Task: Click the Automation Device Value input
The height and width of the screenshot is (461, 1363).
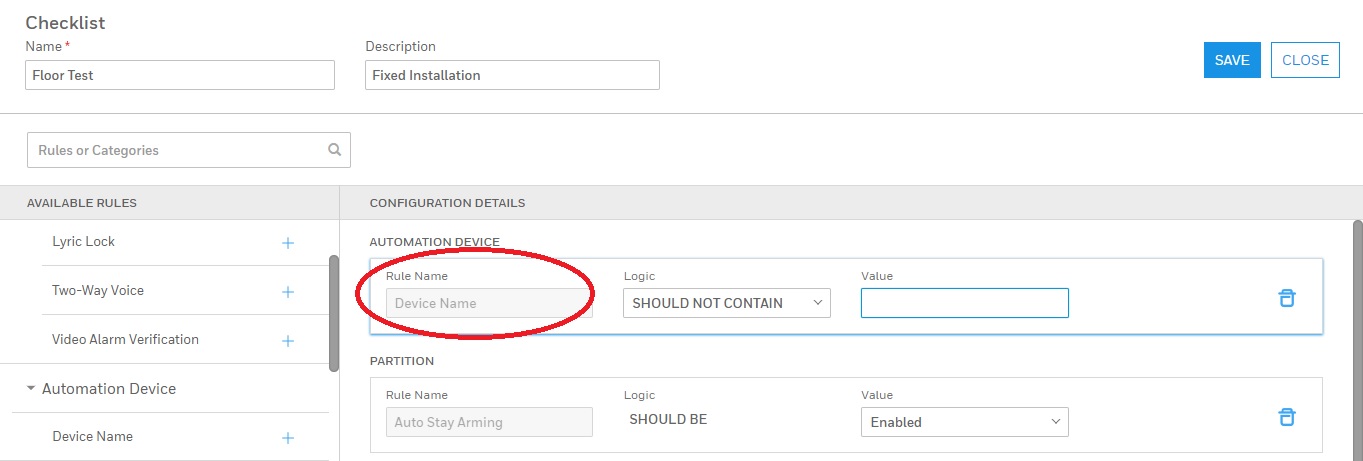Action: [964, 303]
